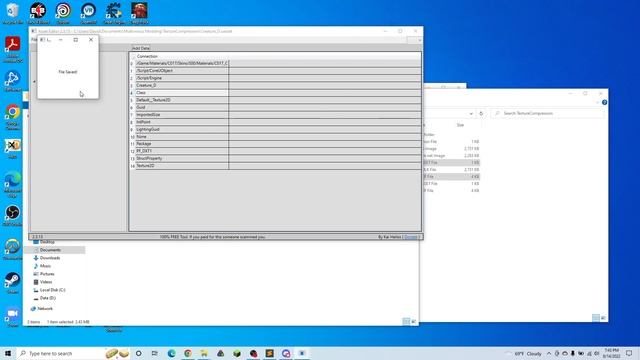
Task: Open the address history dropdown in the right Explorer window
Action: pos(471,113)
